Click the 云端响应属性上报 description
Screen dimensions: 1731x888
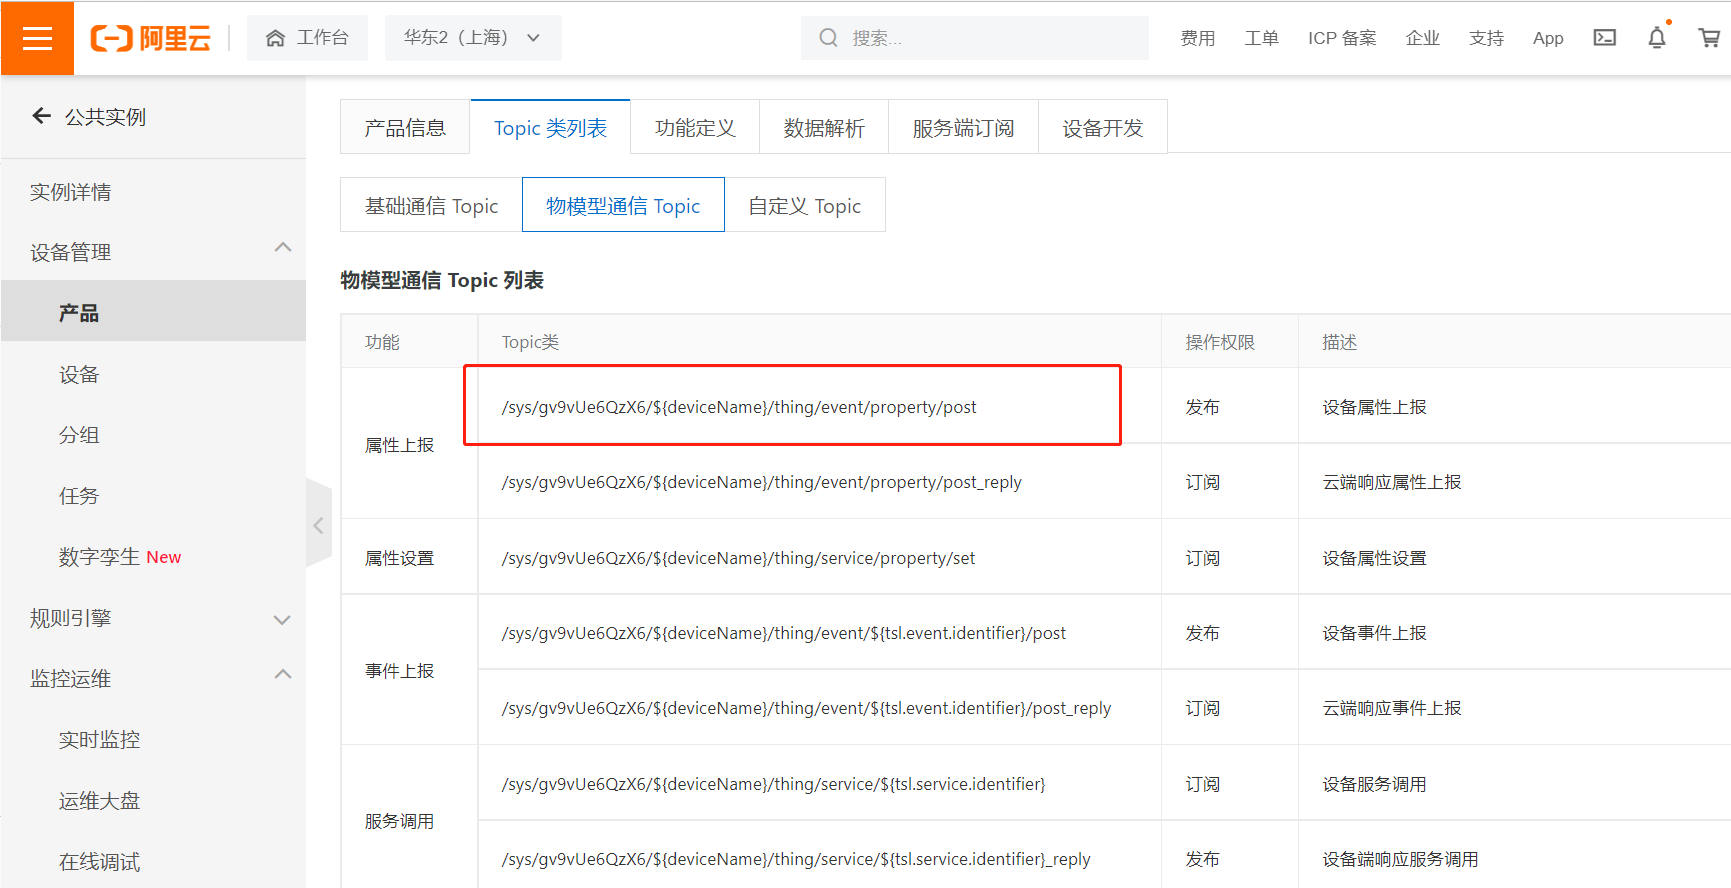coord(1391,482)
